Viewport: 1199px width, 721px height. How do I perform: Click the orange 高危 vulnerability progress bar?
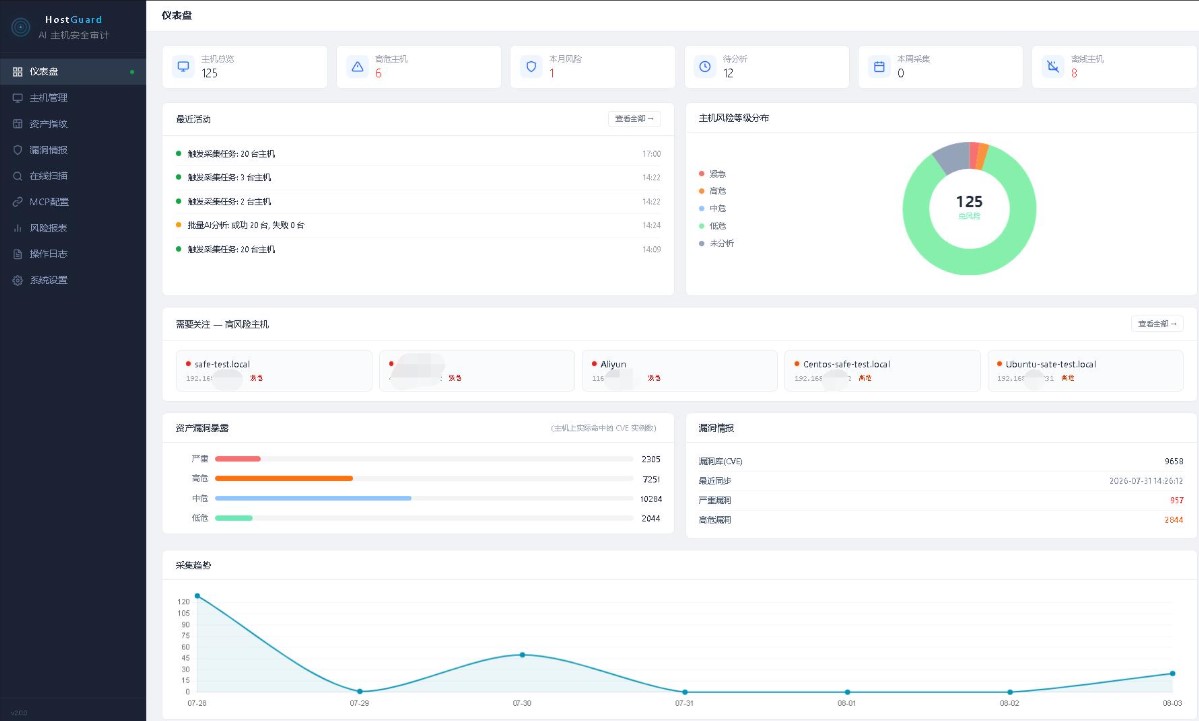[x=284, y=479]
